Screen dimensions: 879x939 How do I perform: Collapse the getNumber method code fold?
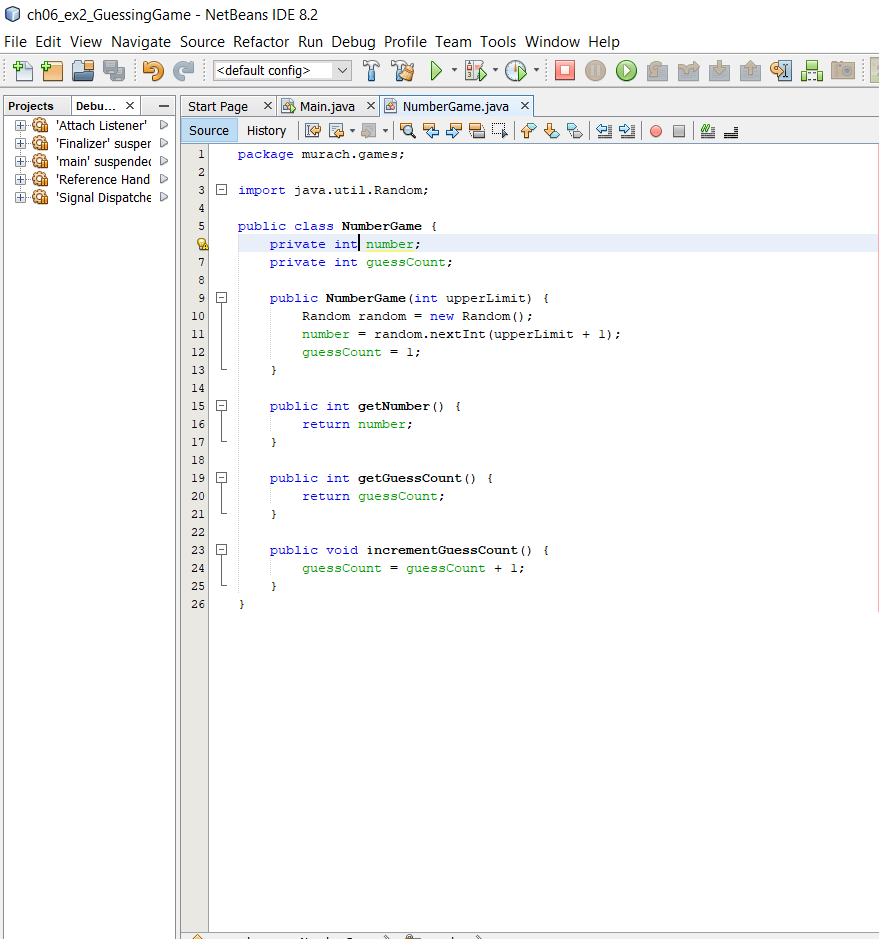tap(222, 405)
